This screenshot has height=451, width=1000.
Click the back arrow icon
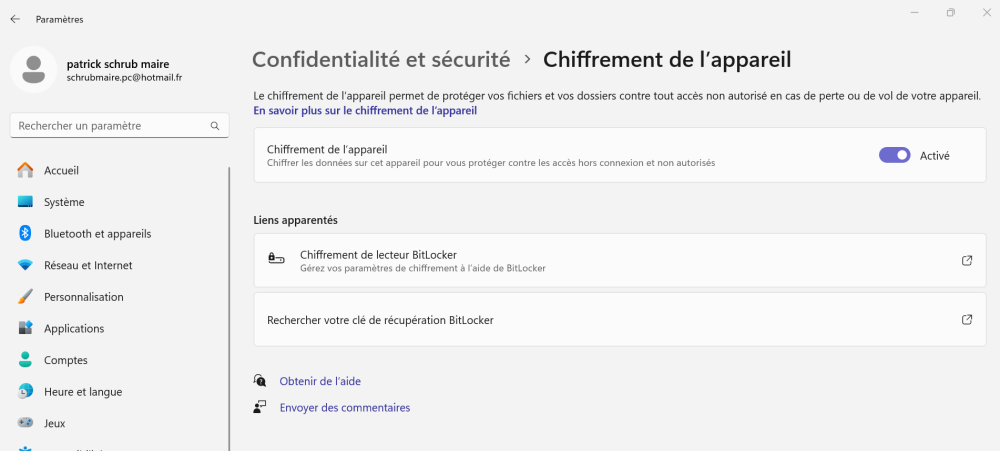click(15, 19)
